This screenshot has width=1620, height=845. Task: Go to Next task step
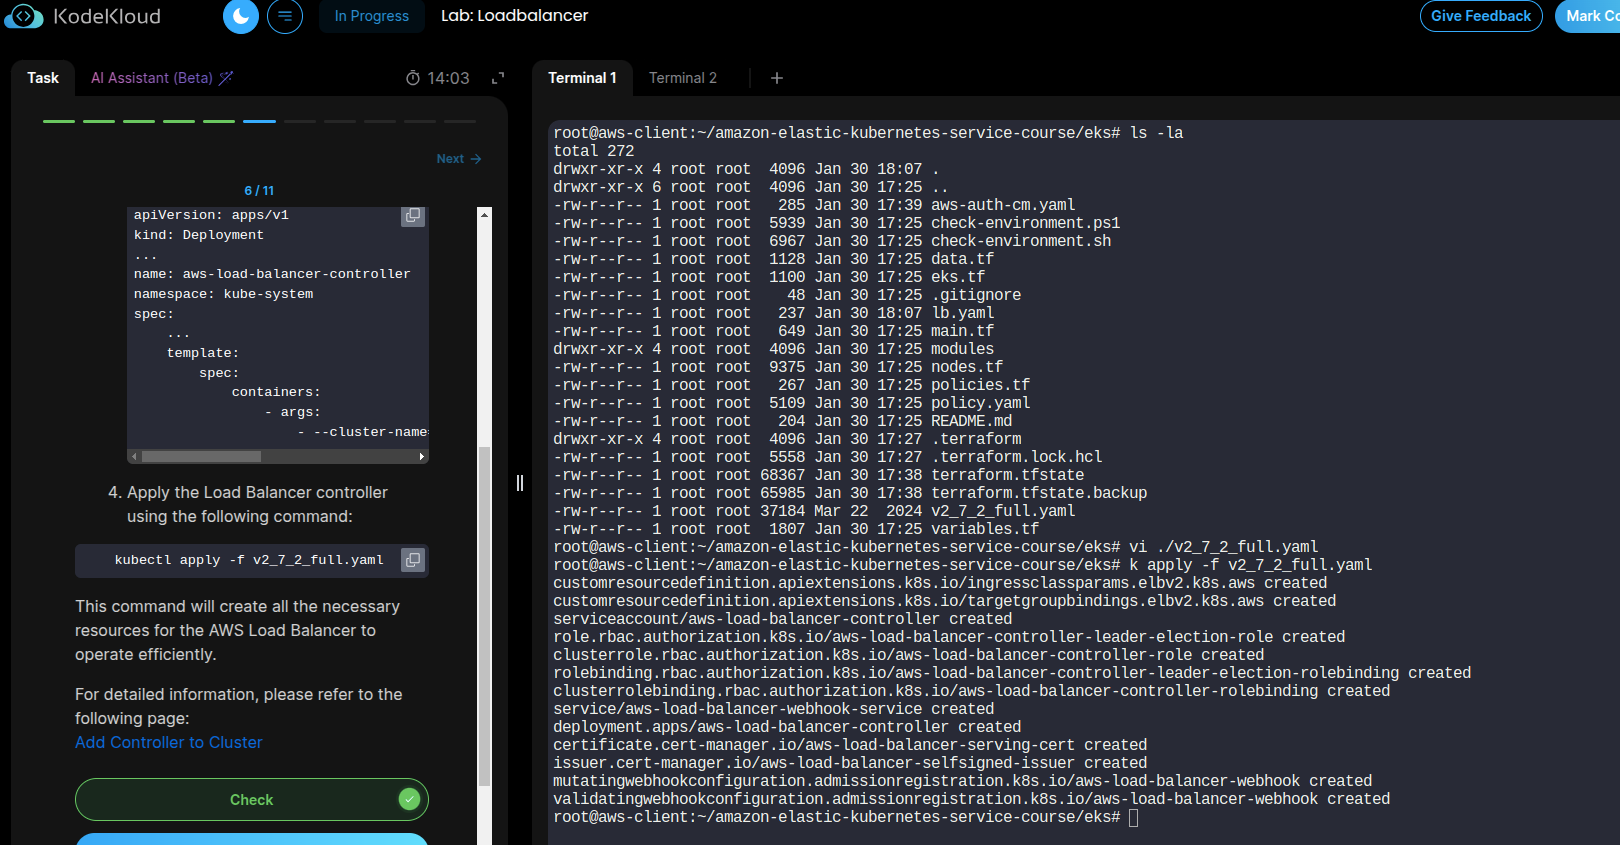(x=459, y=159)
